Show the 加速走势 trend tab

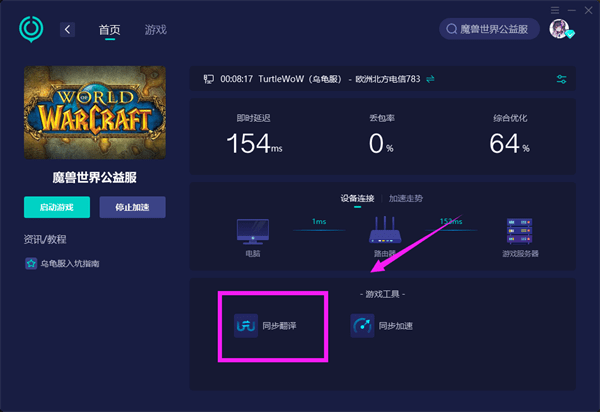406,198
